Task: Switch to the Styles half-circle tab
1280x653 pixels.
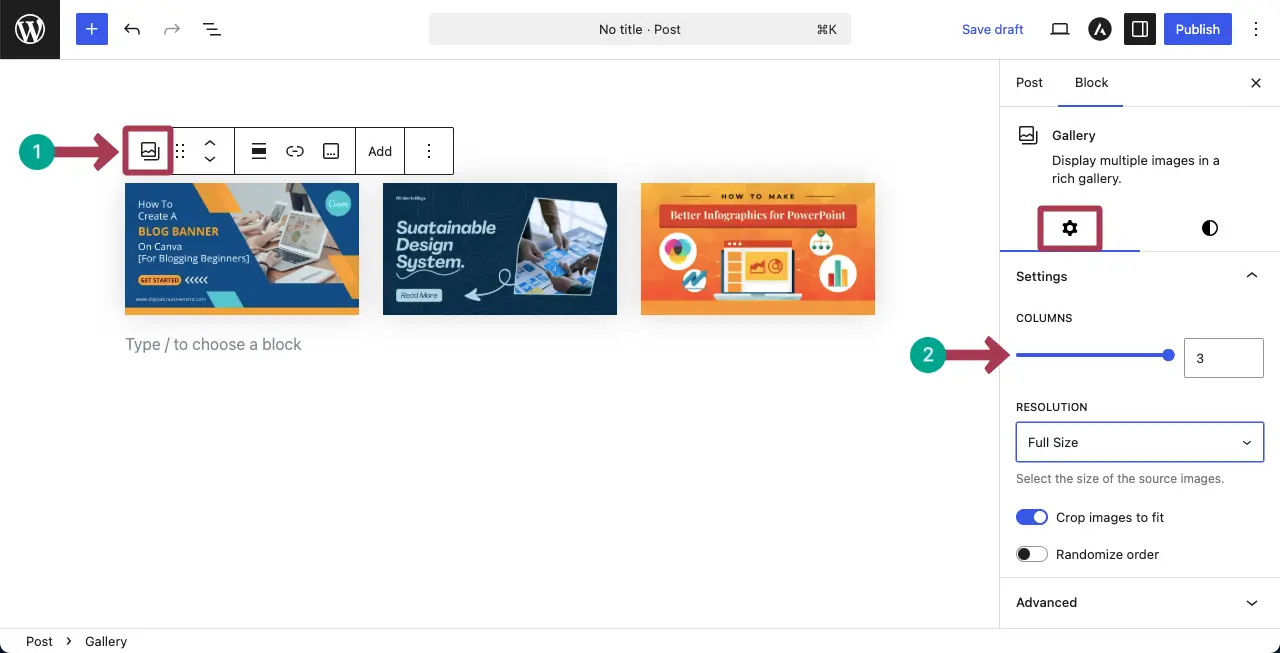Action: (x=1209, y=228)
